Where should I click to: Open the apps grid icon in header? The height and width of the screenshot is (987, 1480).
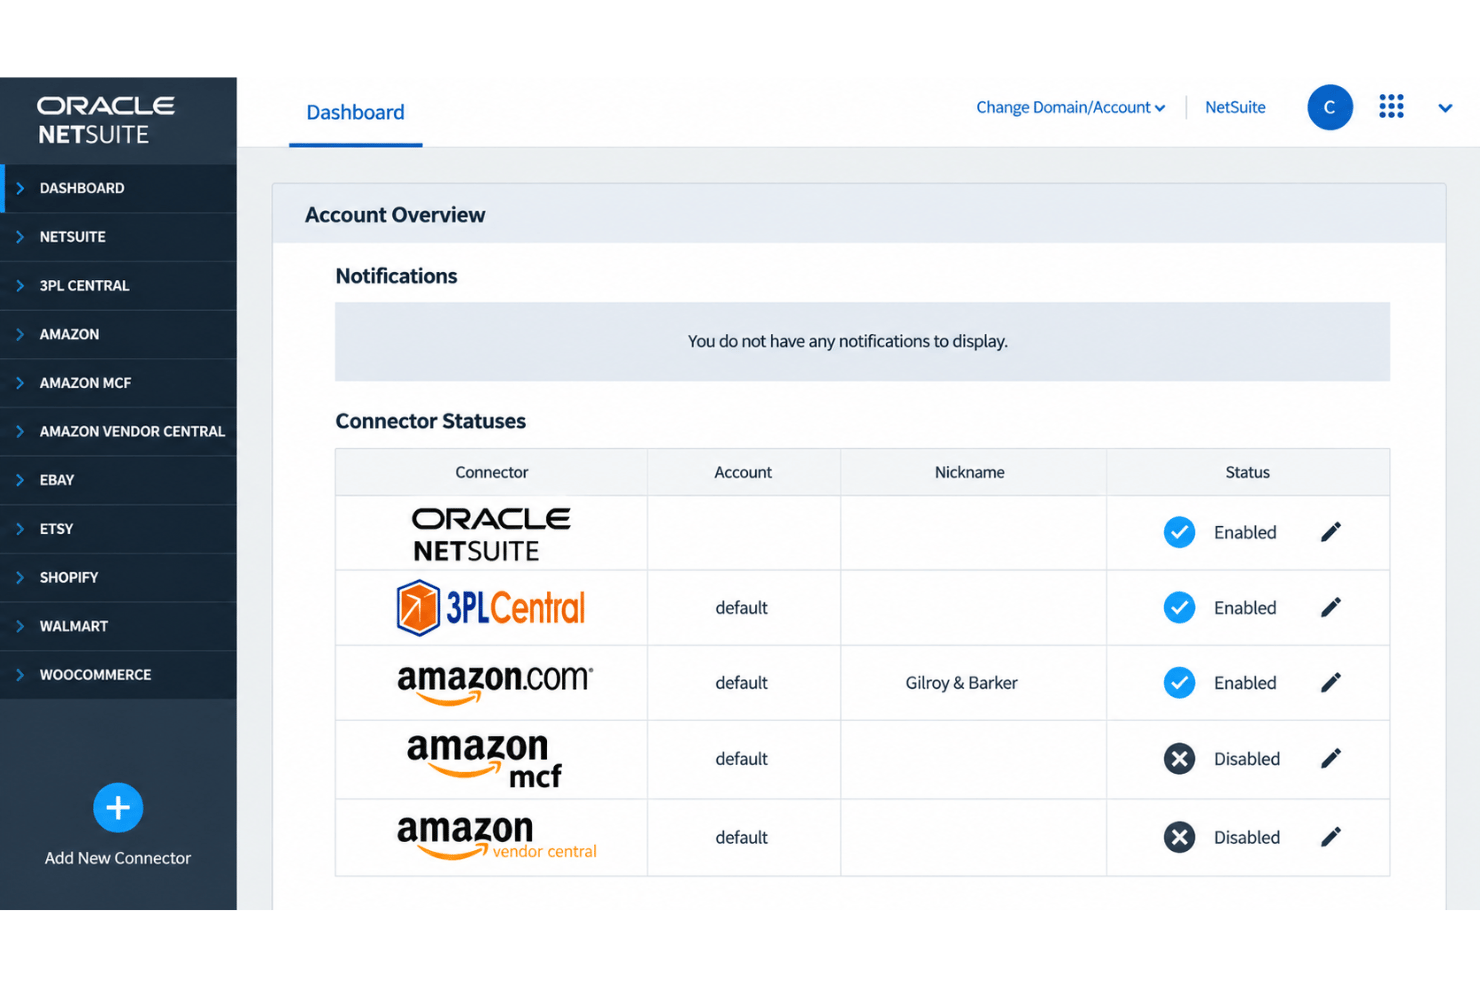click(x=1391, y=107)
